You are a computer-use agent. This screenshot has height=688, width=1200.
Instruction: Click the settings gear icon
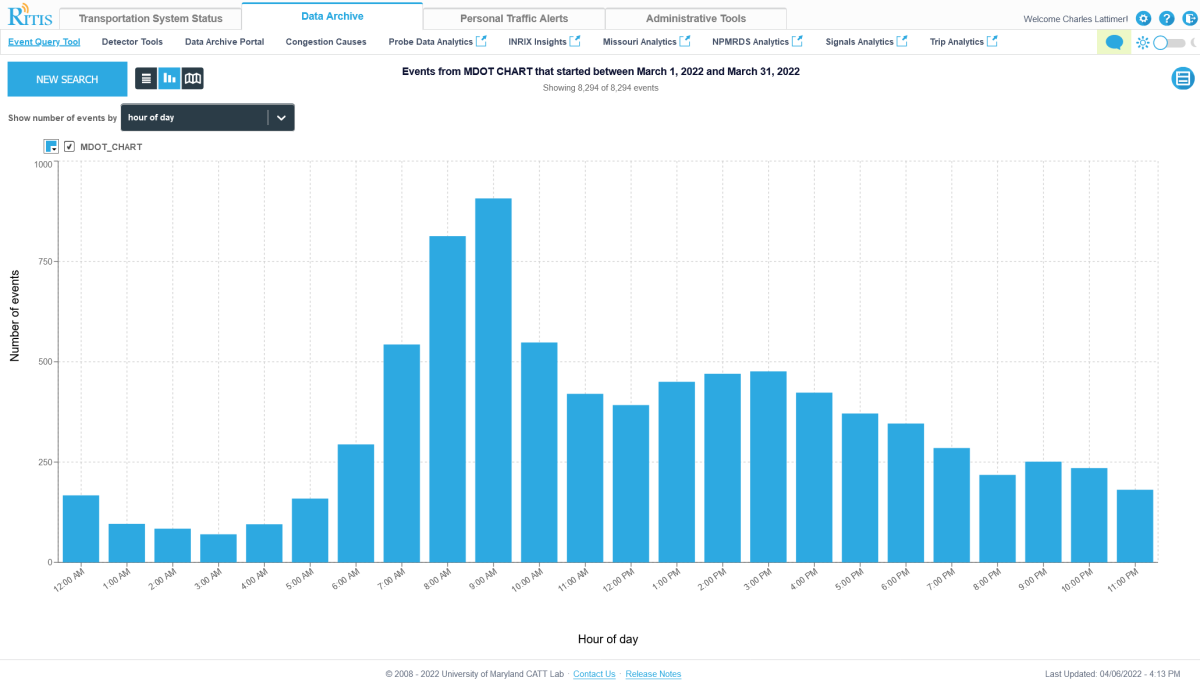click(1143, 18)
